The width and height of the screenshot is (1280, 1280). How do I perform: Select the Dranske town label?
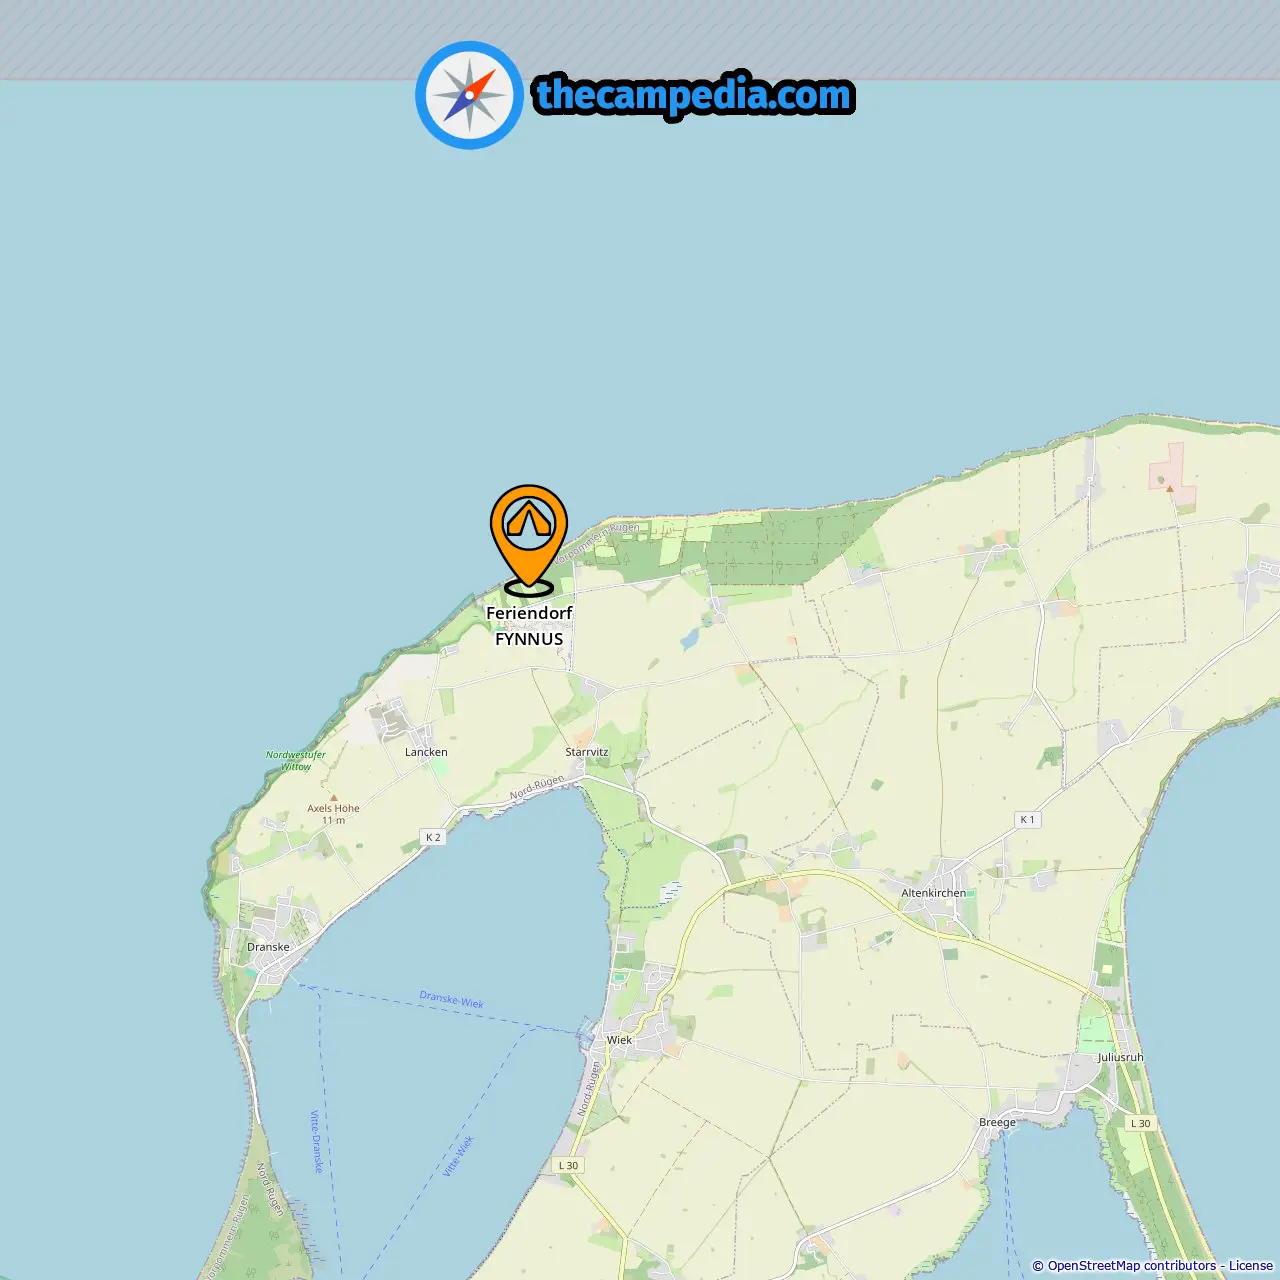click(268, 947)
